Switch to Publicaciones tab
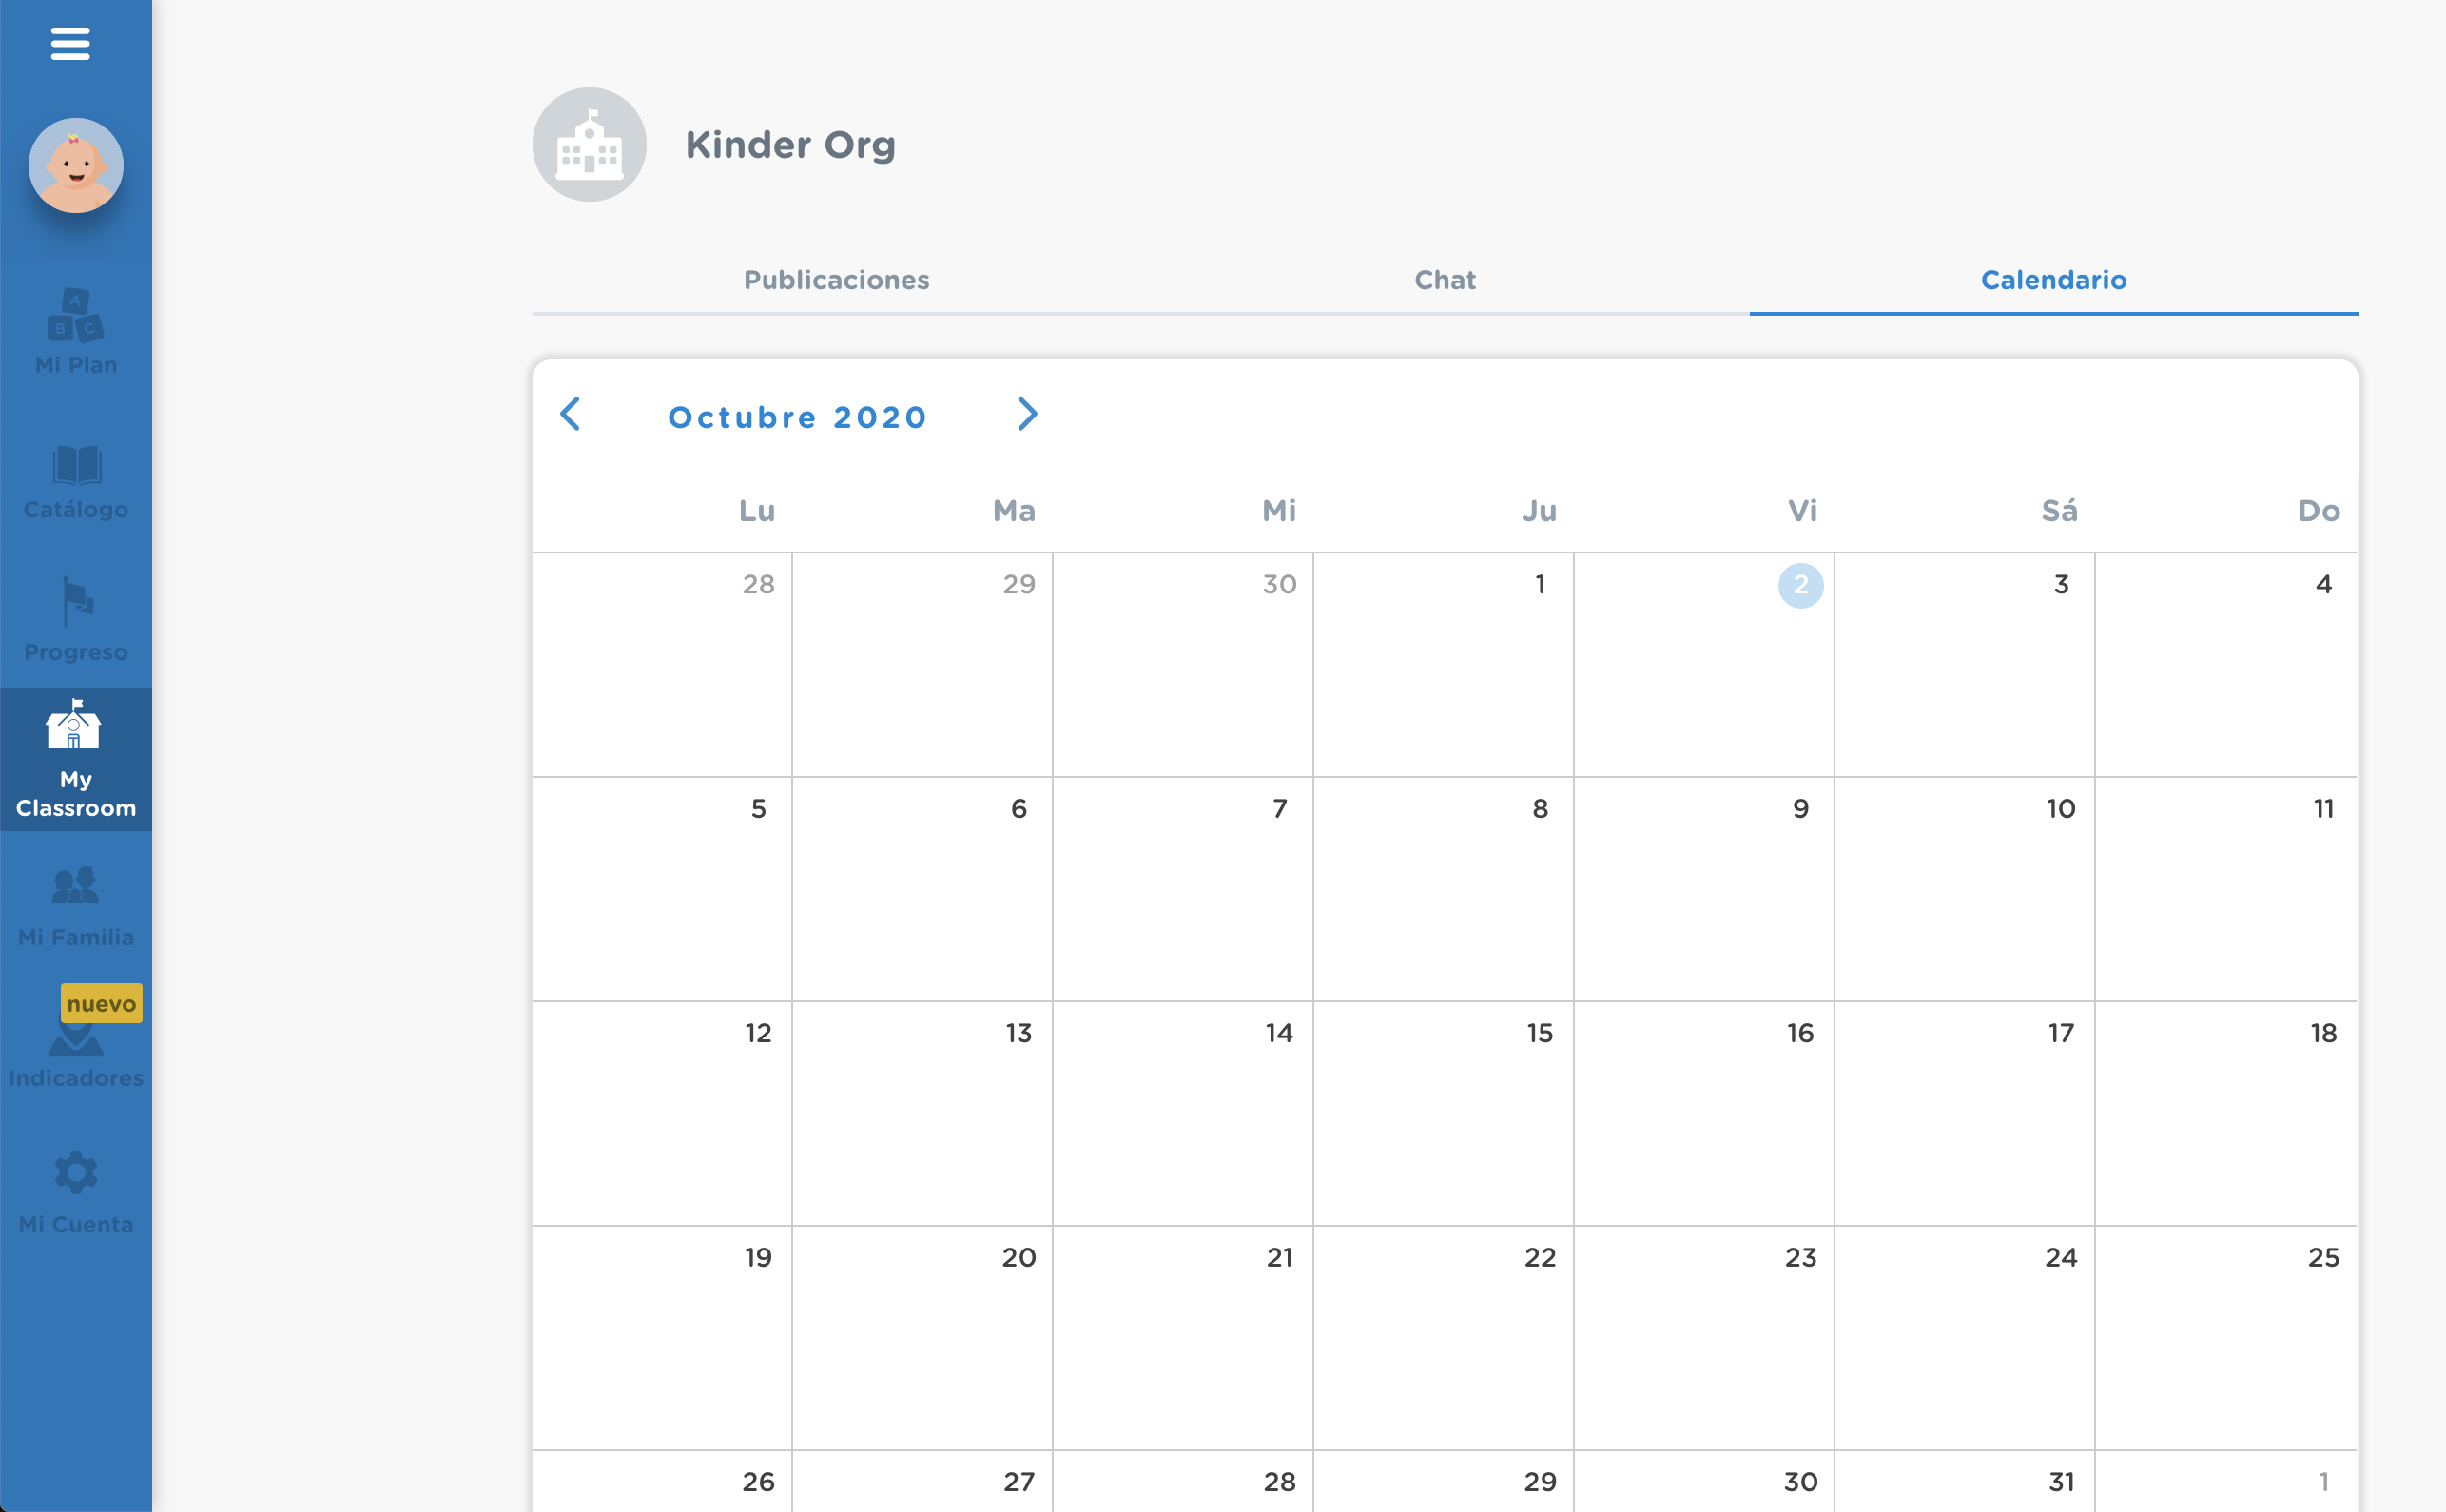Viewport: 2446px width, 1512px height. click(835, 280)
